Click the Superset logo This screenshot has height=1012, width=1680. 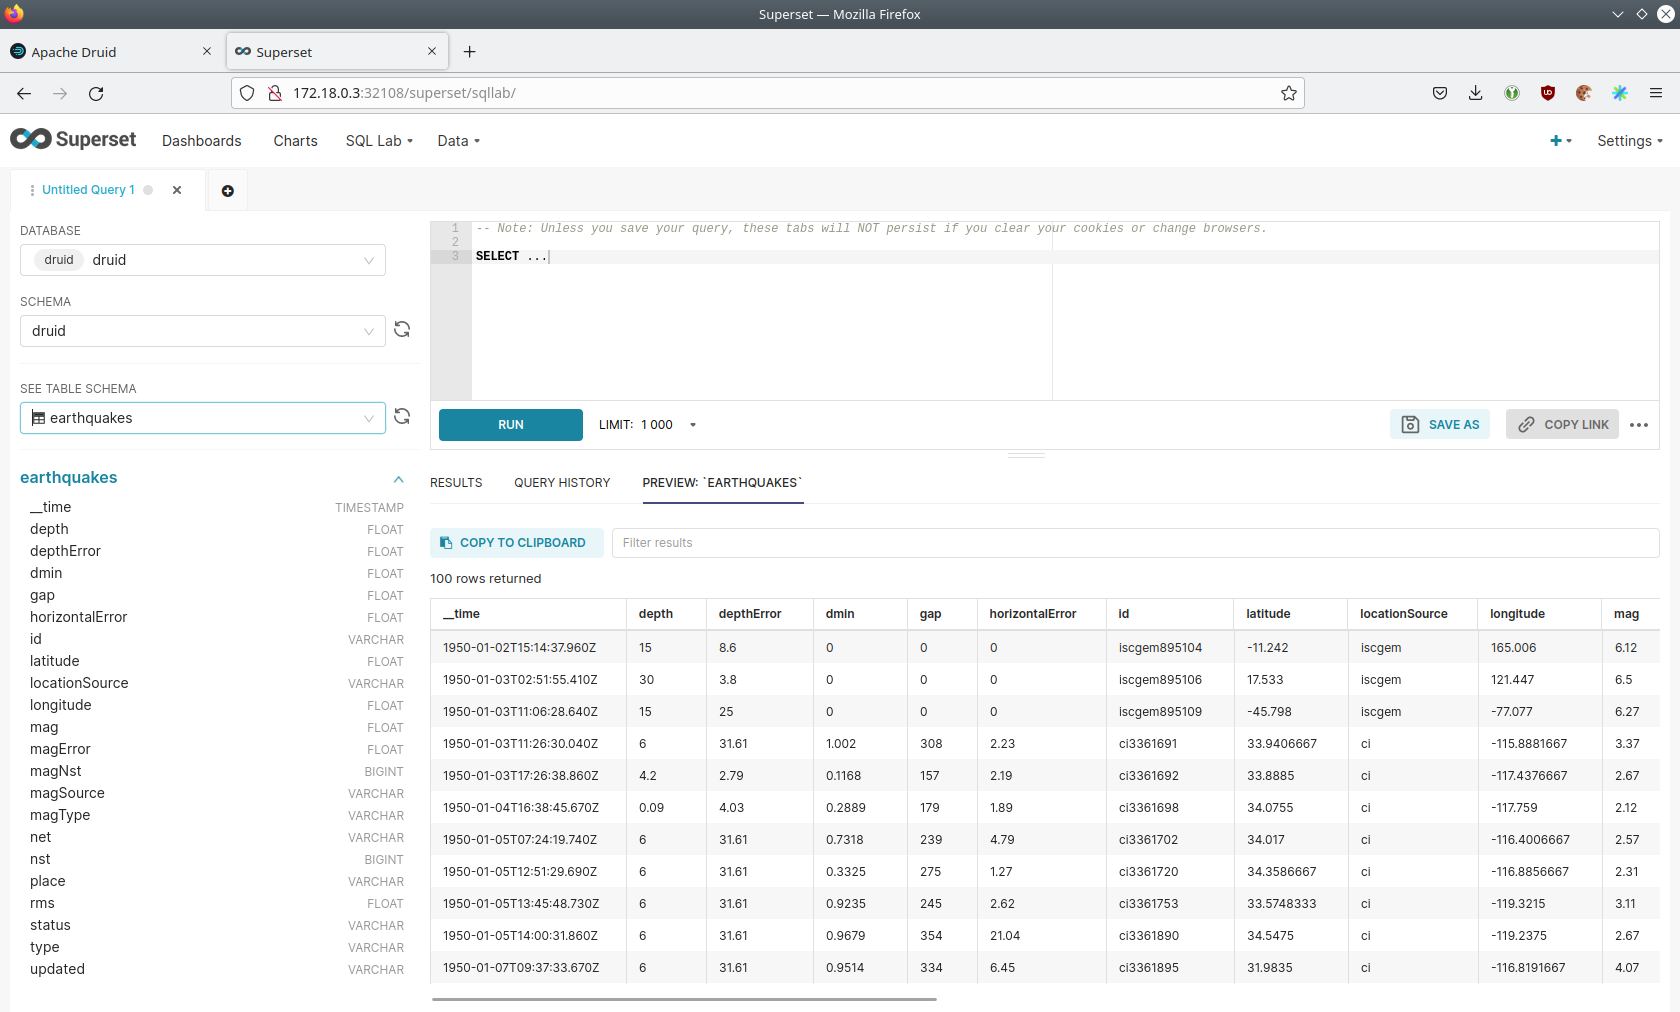click(73, 140)
